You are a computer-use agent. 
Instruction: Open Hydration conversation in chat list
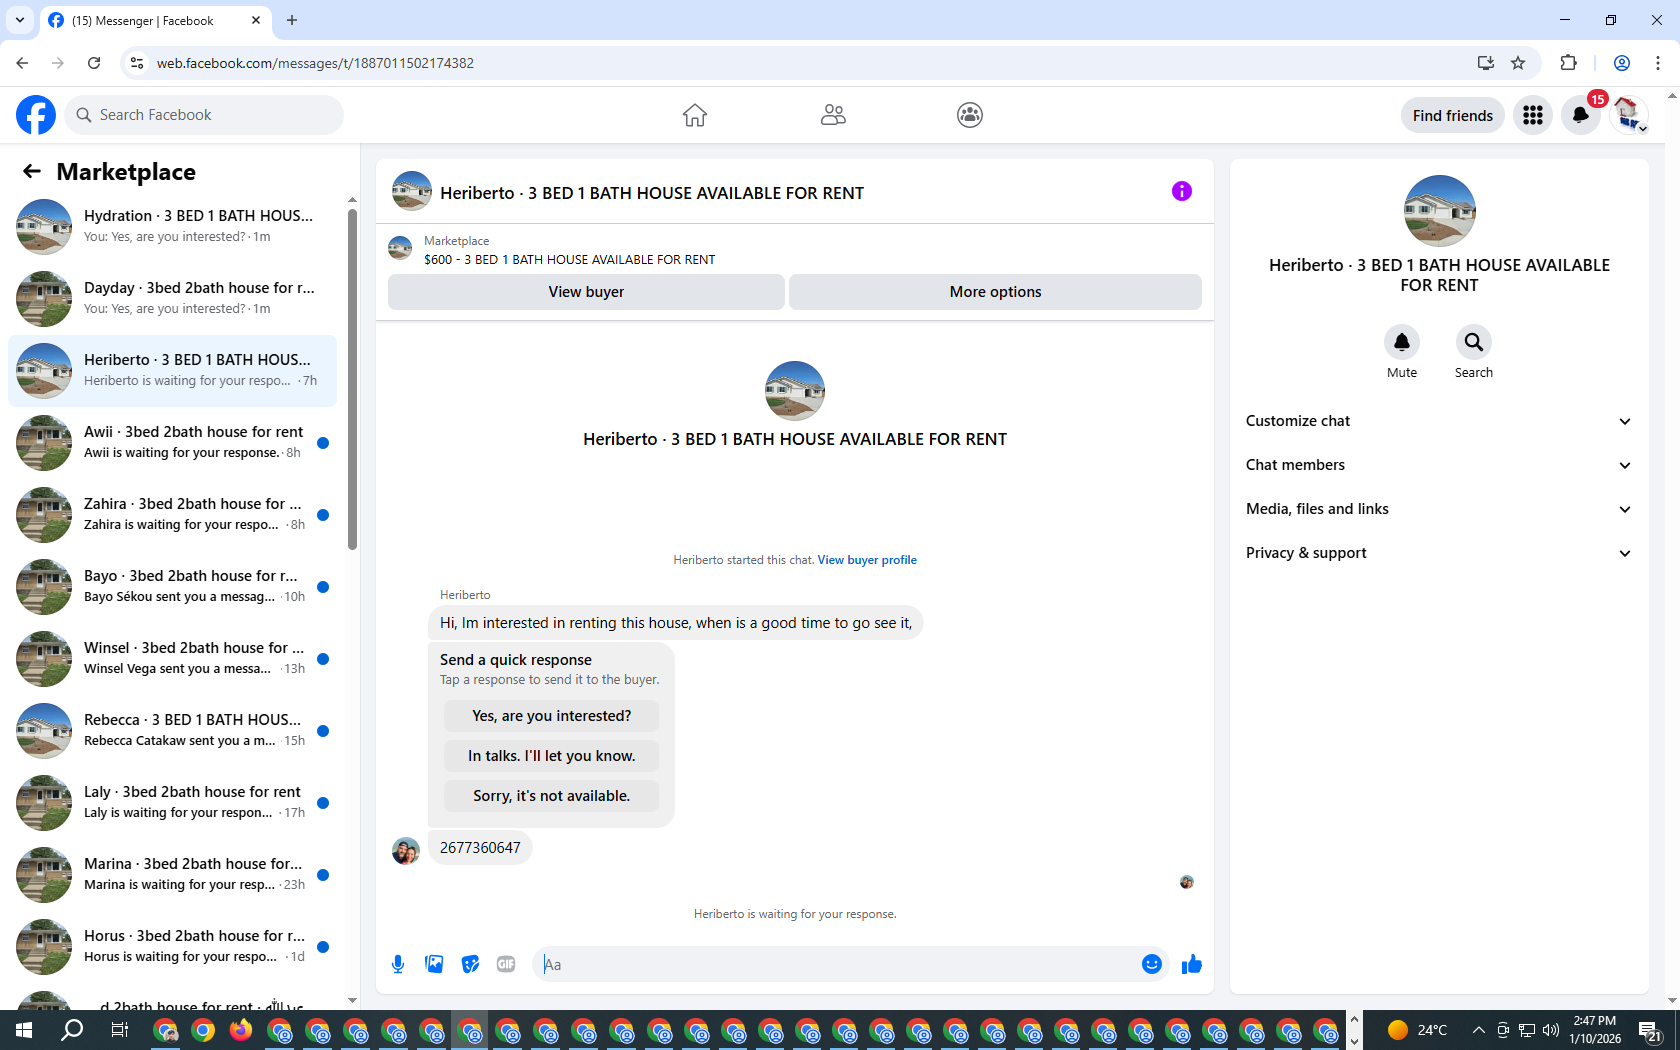tap(172, 227)
